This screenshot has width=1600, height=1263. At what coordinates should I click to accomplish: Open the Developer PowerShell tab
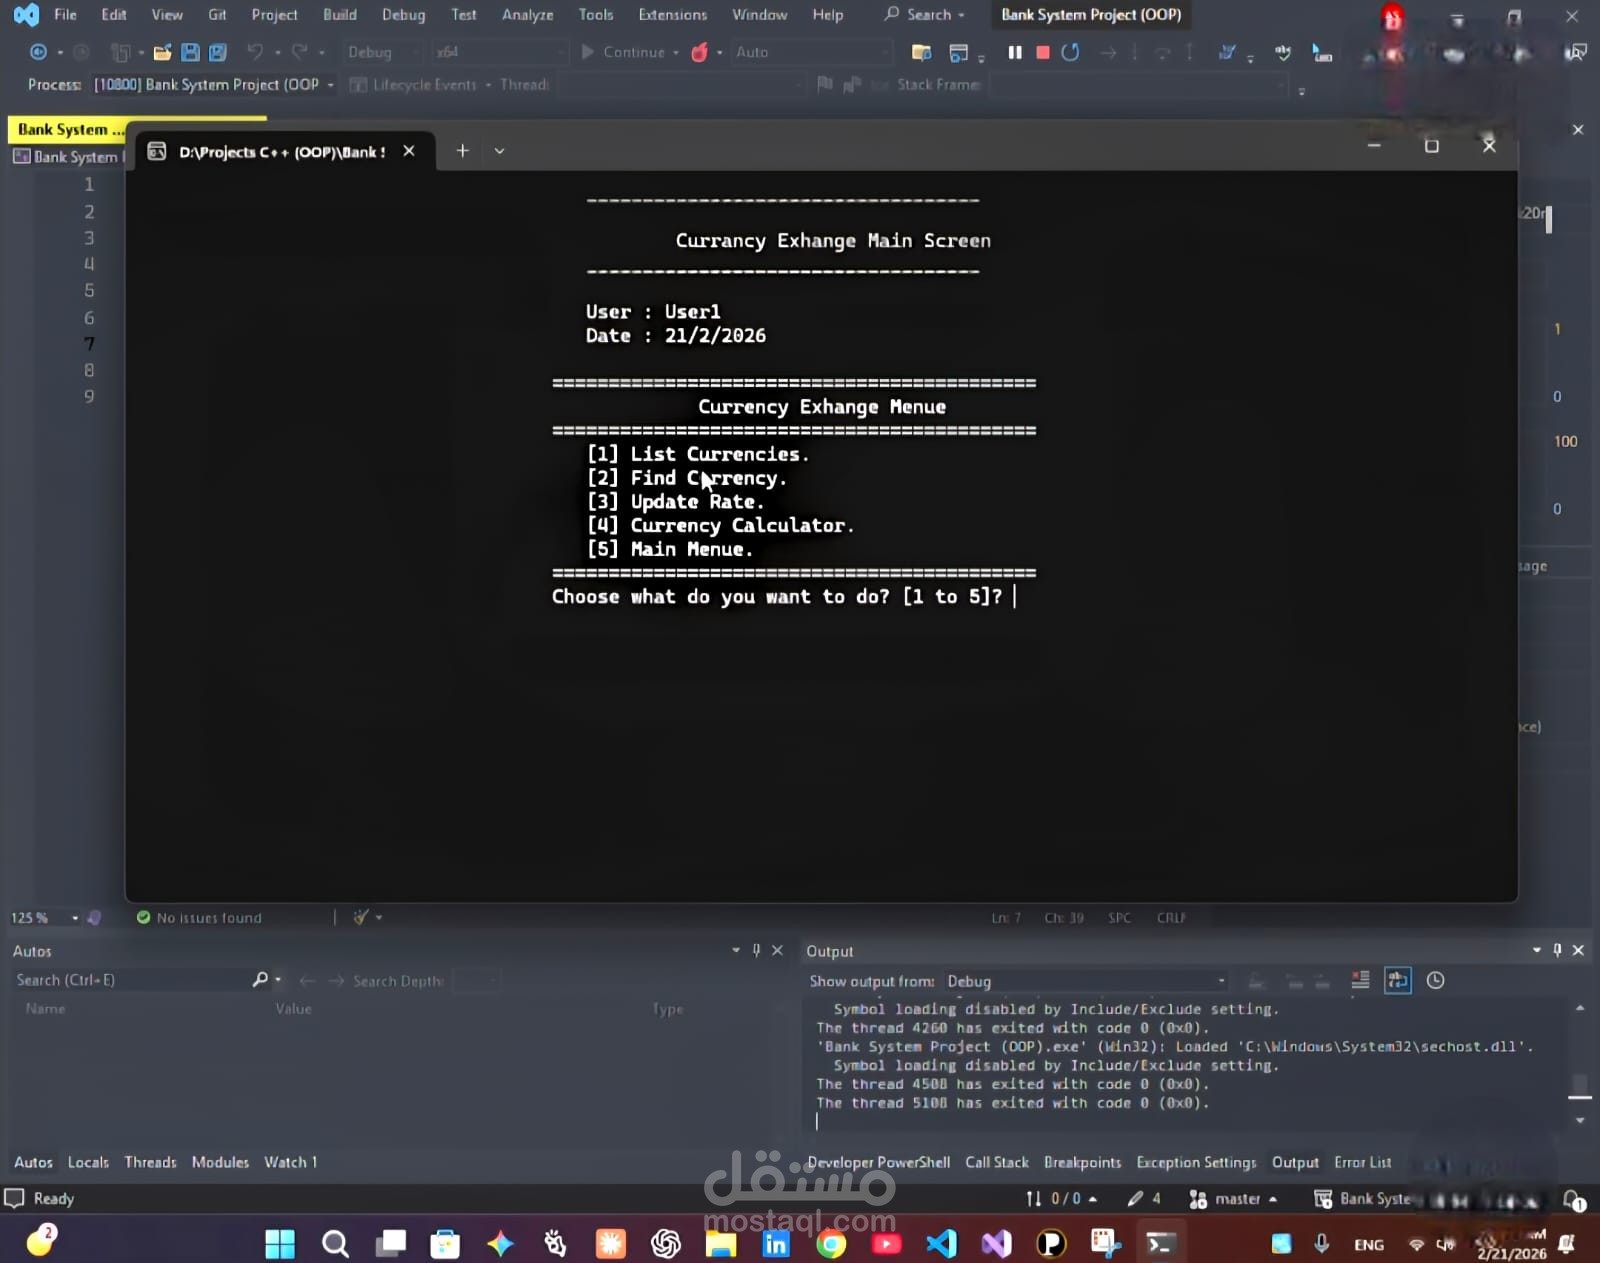[x=878, y=1162]
